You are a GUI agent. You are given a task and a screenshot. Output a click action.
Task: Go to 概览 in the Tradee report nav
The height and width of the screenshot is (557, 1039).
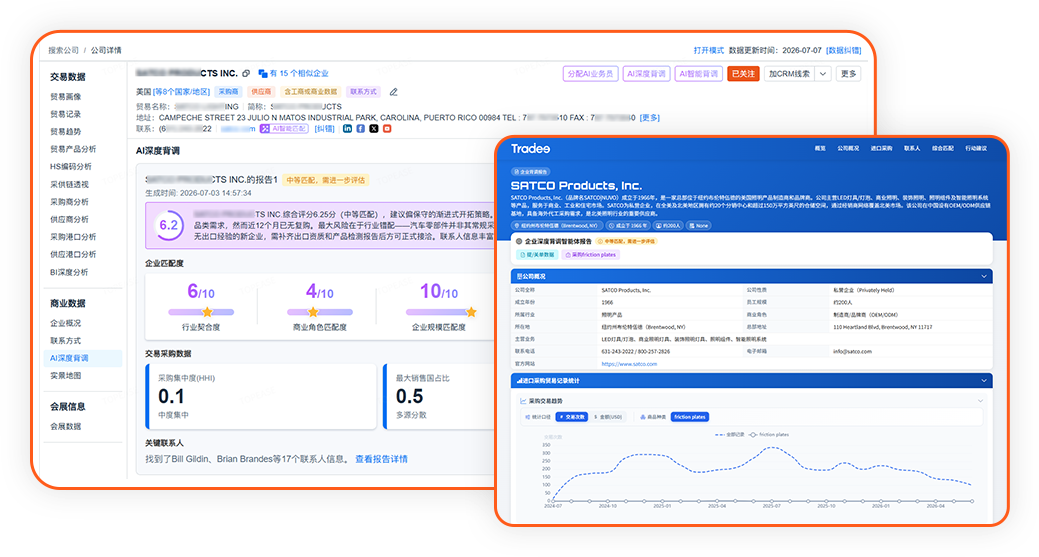click(820, 148)
